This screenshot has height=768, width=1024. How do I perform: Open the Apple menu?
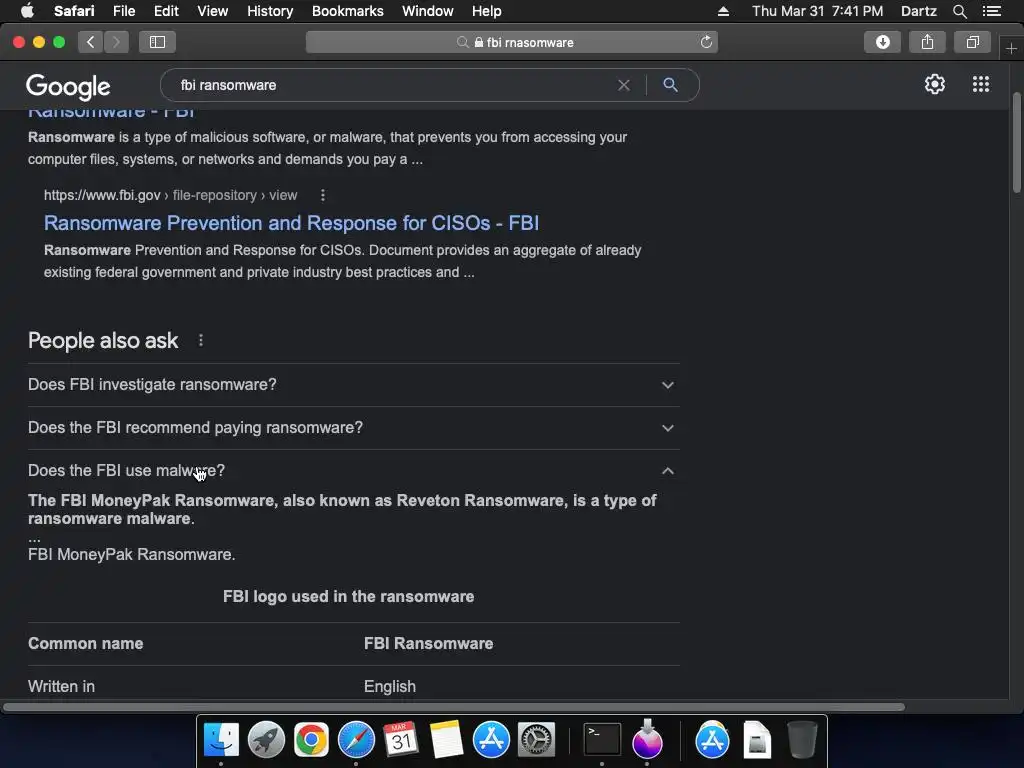pos(27,11)
